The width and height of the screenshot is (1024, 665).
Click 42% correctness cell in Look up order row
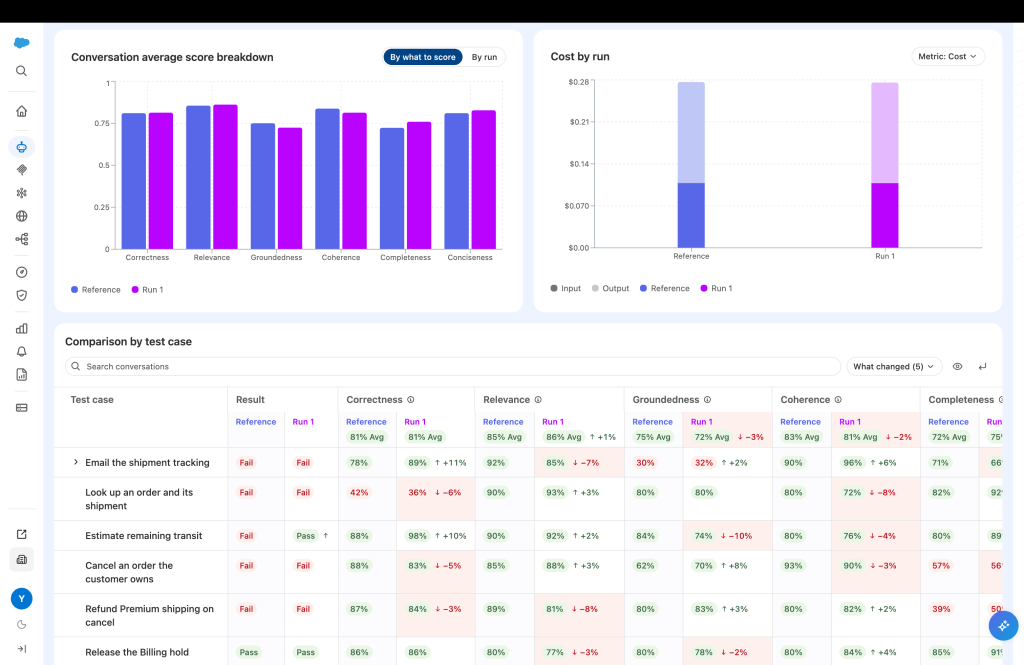[x=359, y=493]
